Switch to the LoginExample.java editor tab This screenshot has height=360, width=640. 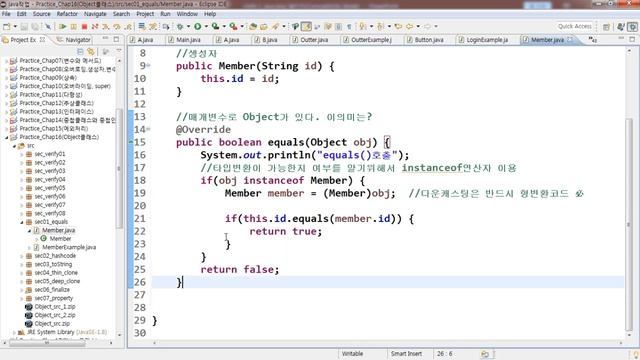[483, 40]
